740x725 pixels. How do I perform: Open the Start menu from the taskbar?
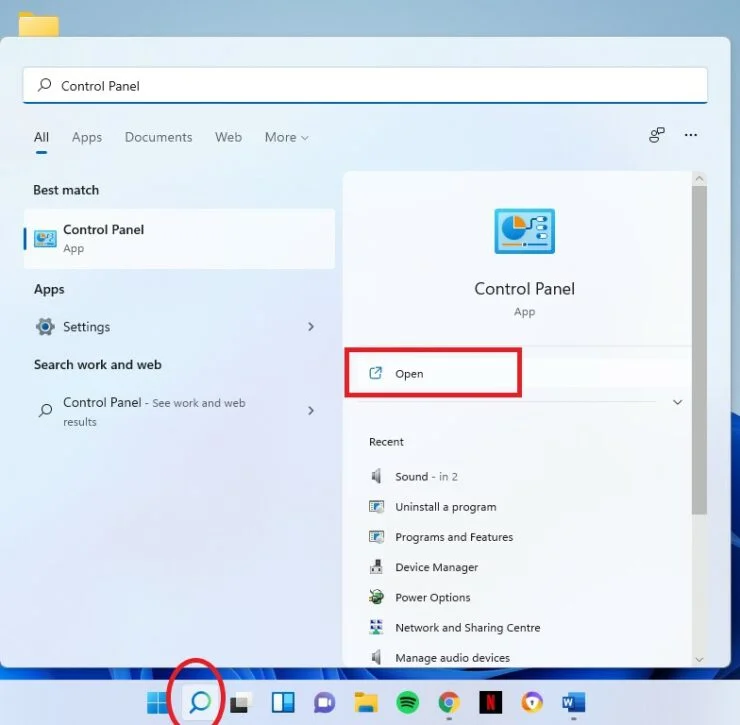tap(157, 702)
